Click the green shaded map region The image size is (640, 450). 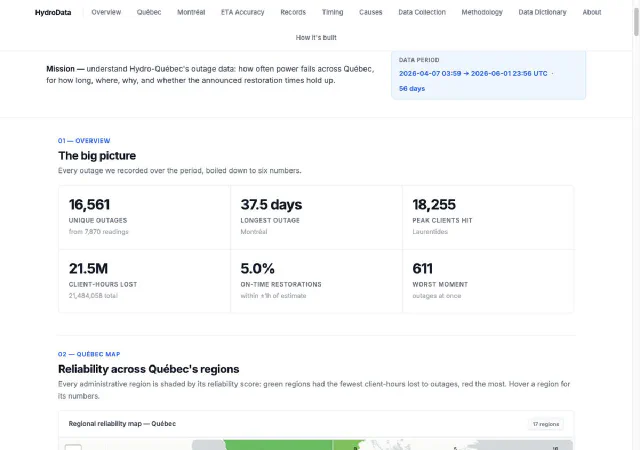point(278,445)
